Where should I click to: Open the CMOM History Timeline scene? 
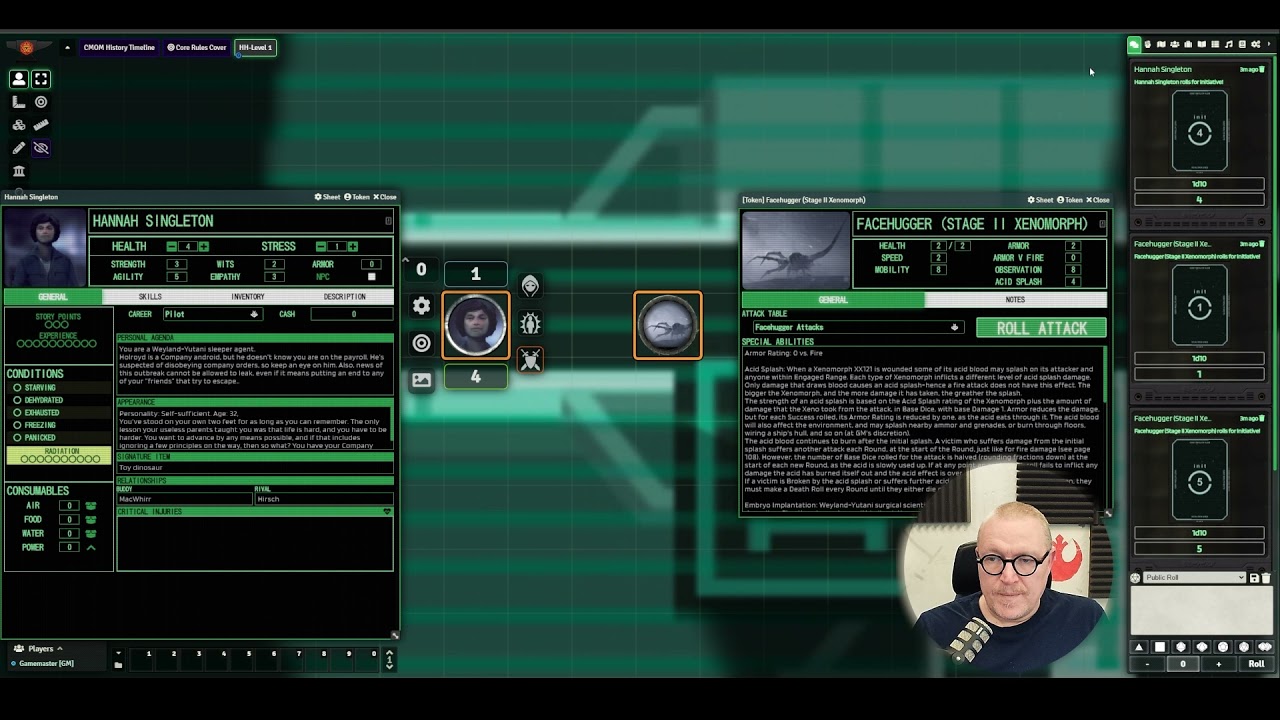[118, 47]
